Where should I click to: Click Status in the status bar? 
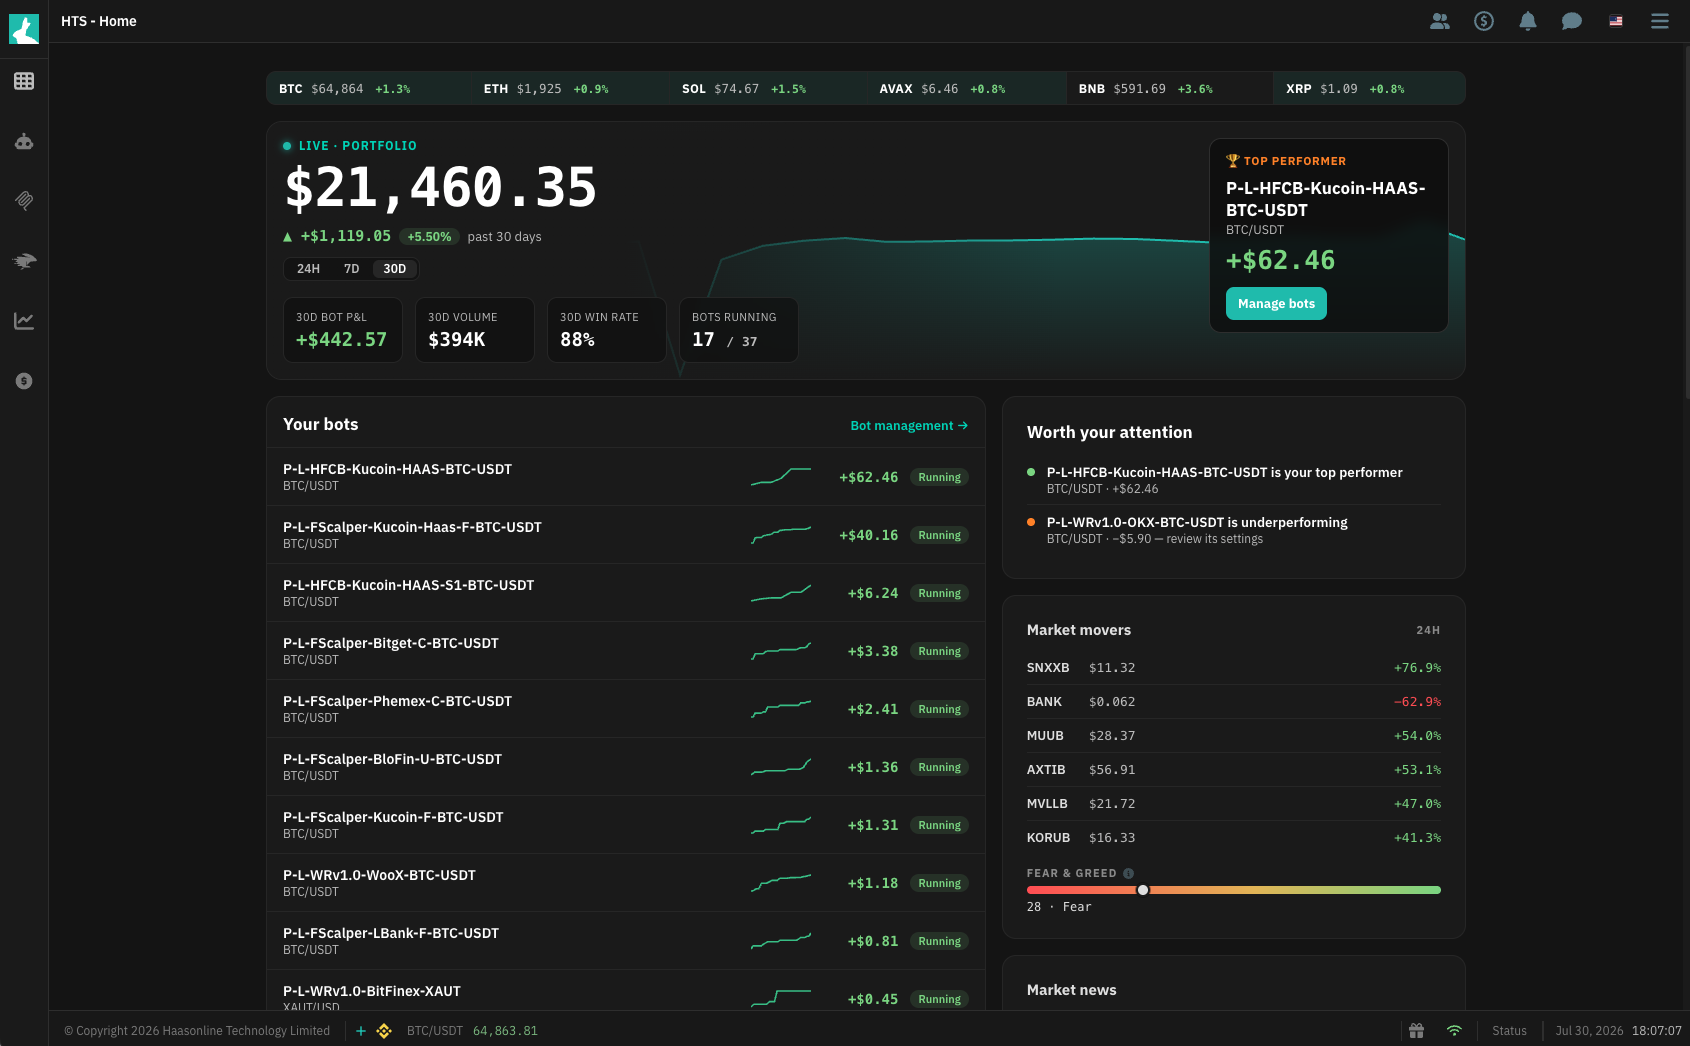[1509, 1031]
